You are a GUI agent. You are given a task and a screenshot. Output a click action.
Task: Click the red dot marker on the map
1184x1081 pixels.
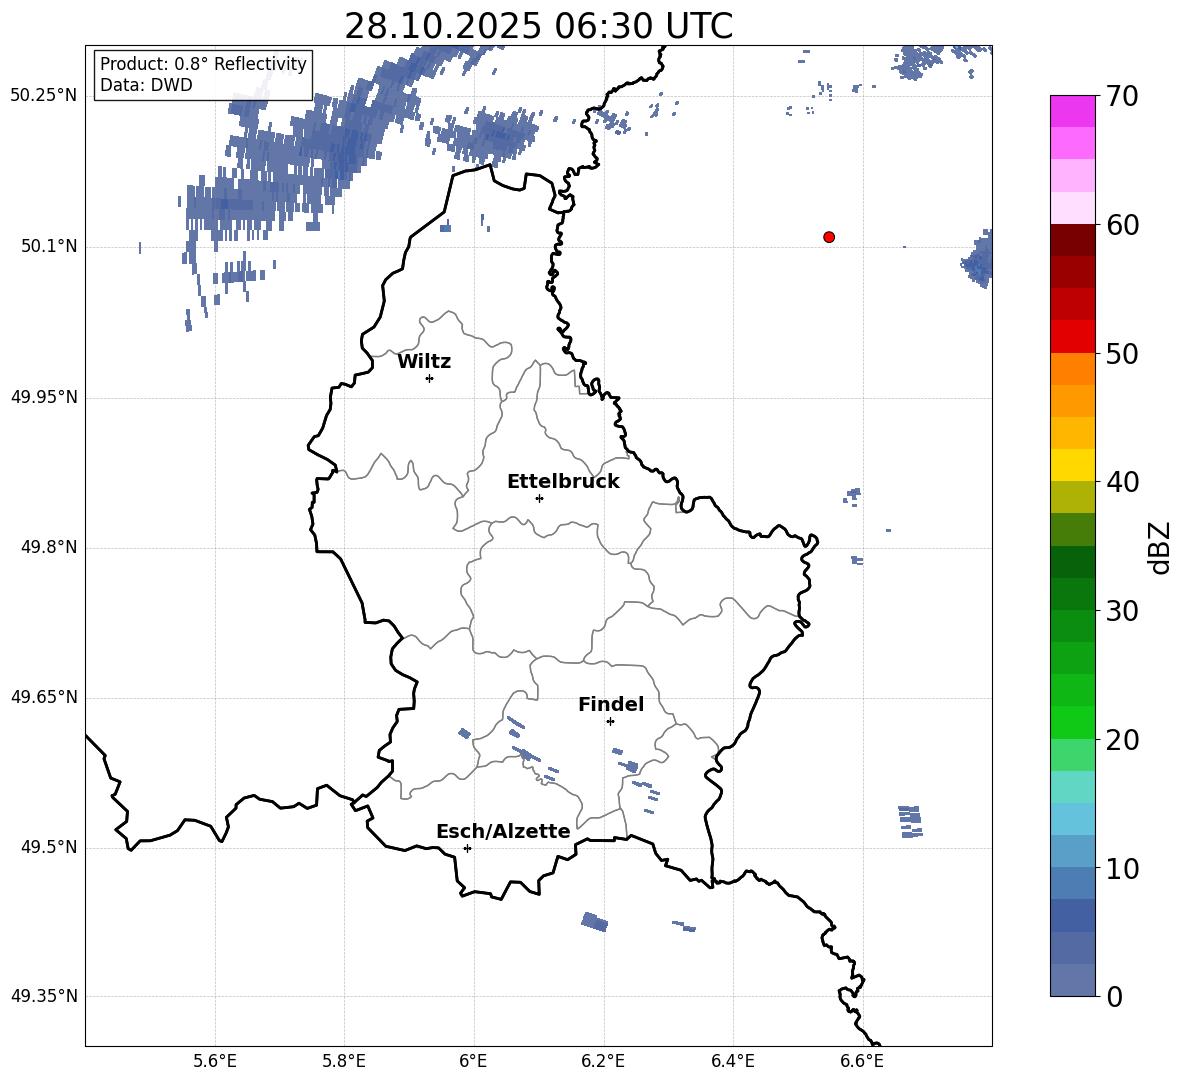coord(829,237)
